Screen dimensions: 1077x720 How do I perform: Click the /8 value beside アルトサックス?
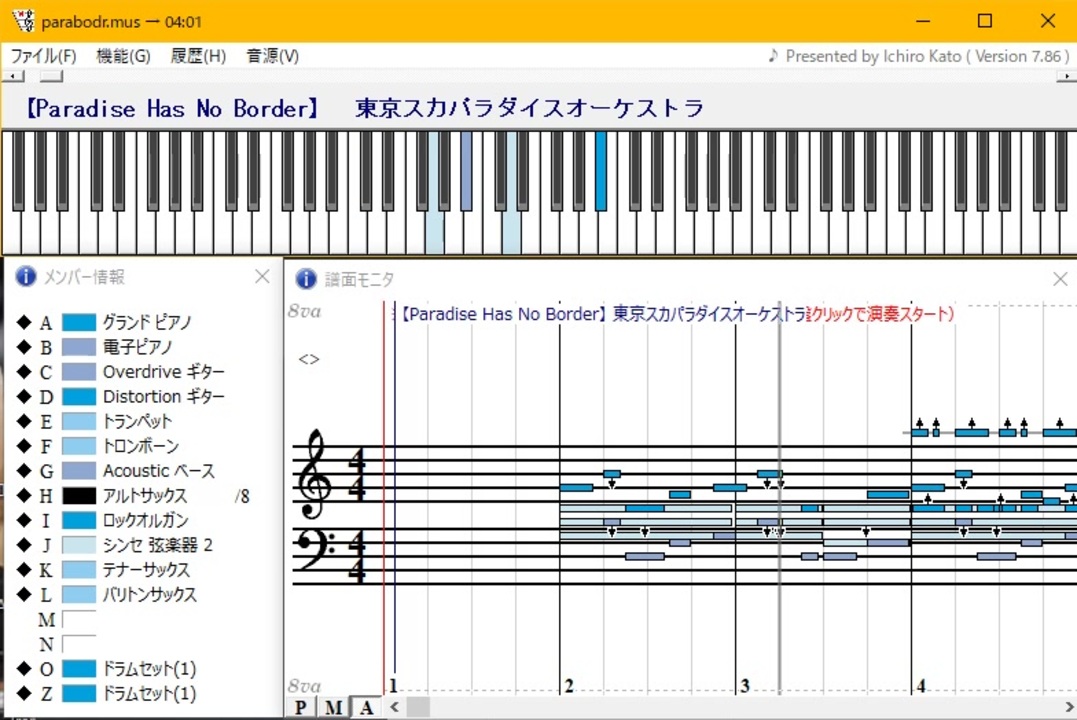pos(242,495)
